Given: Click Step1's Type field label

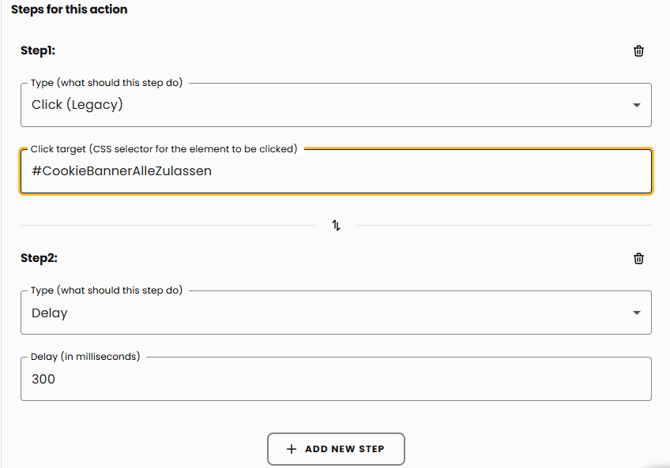Looking at the screenshot, I should click(106, 82).
